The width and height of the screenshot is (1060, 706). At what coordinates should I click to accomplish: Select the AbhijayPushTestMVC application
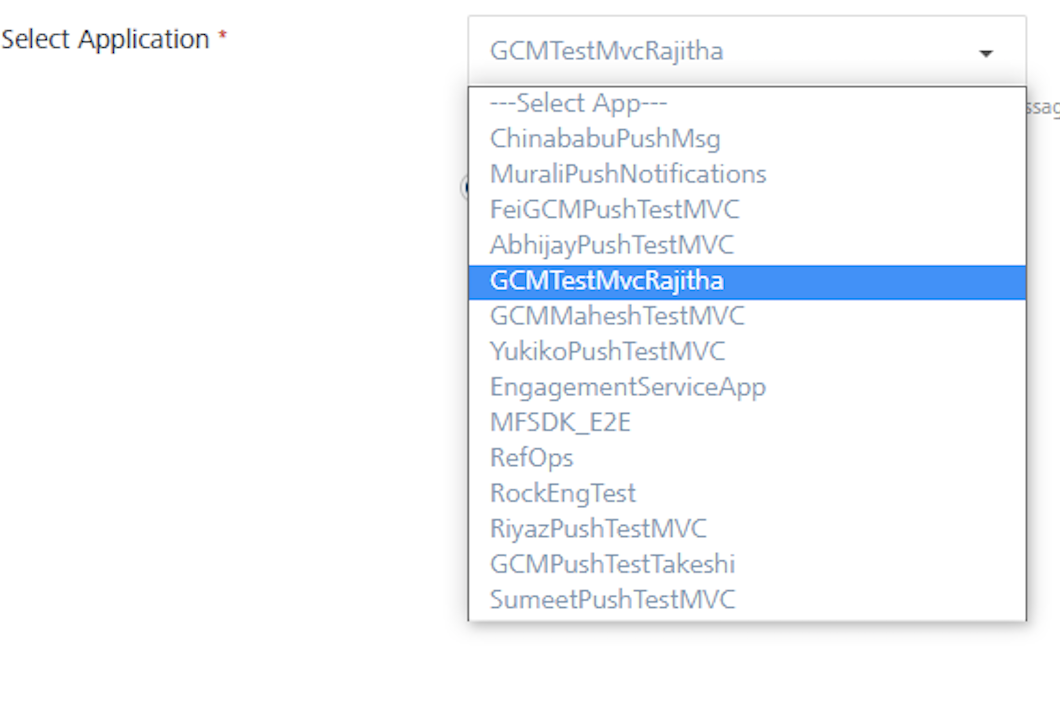click(x=611, y=245)
